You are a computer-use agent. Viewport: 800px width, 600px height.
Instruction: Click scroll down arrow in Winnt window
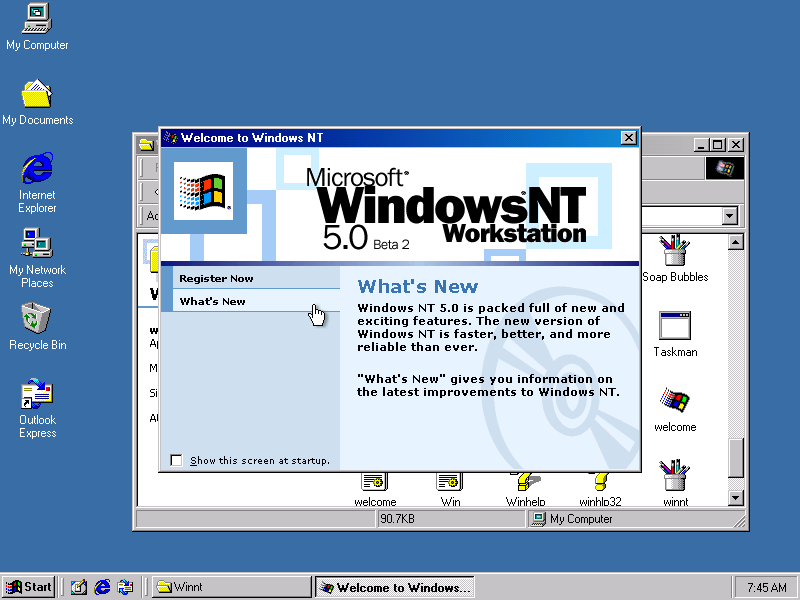735,497
